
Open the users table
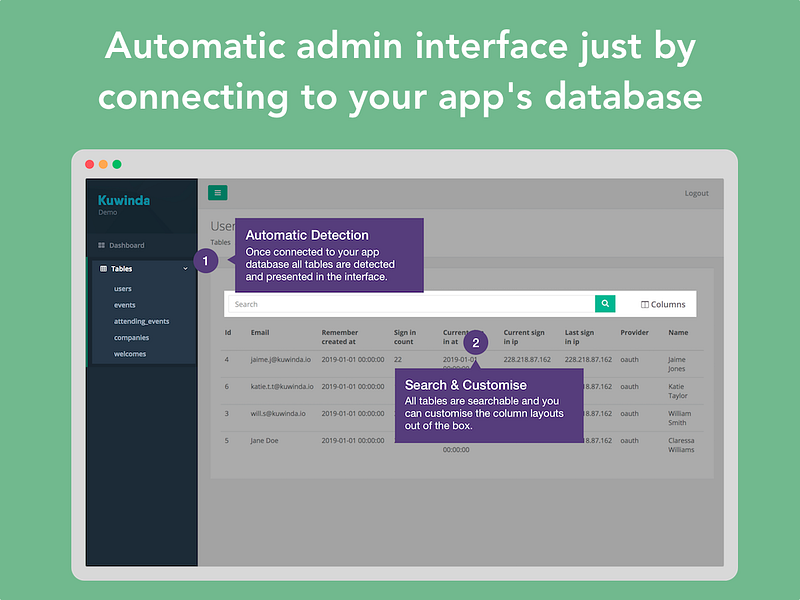coord(122,289)
